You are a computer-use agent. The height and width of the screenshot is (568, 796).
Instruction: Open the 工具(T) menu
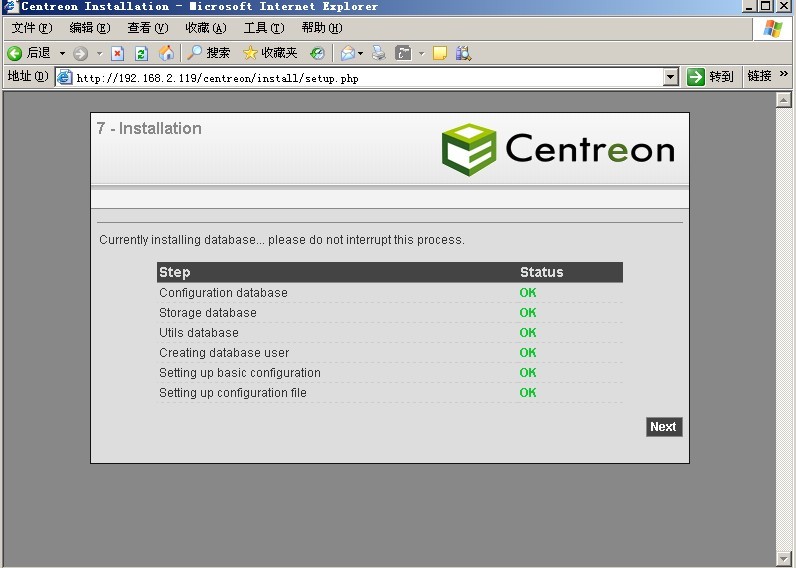point(263,28)
